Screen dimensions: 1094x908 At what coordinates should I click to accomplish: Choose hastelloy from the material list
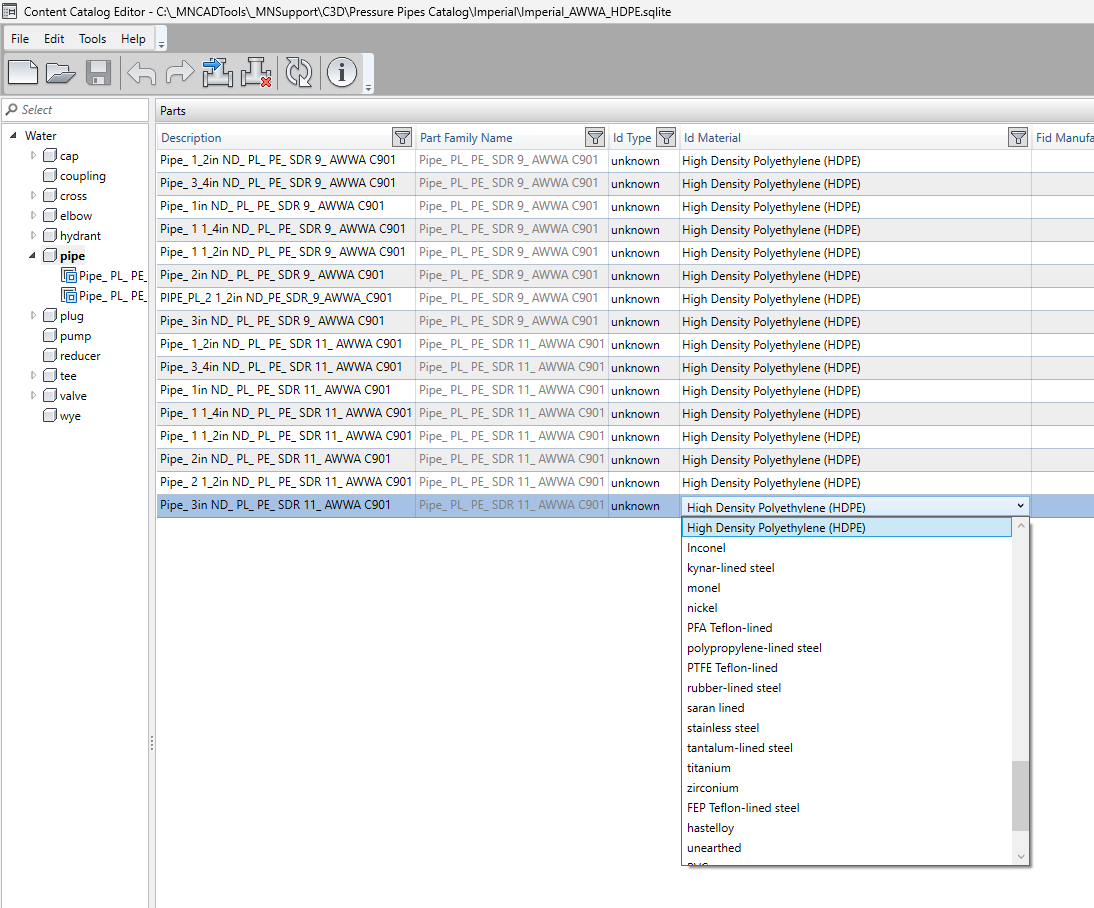pos(846,828)
